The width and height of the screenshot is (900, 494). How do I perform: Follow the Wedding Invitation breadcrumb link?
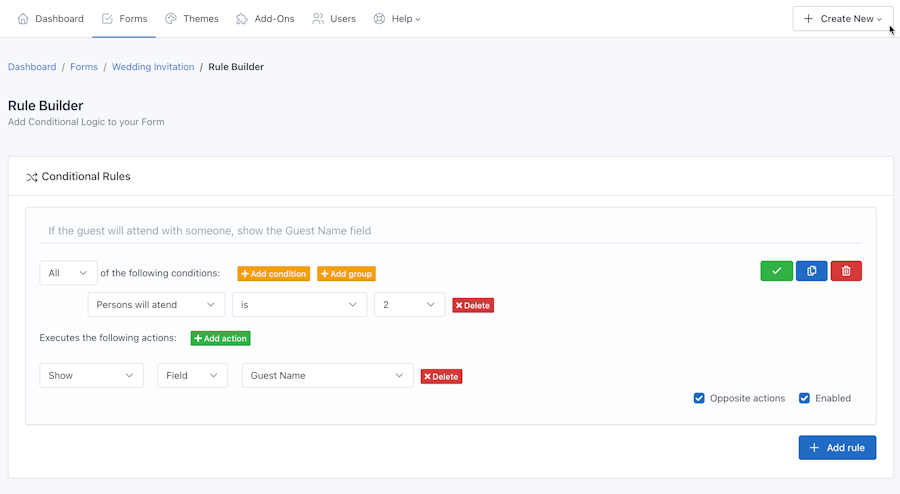click(x=153, y=67)
